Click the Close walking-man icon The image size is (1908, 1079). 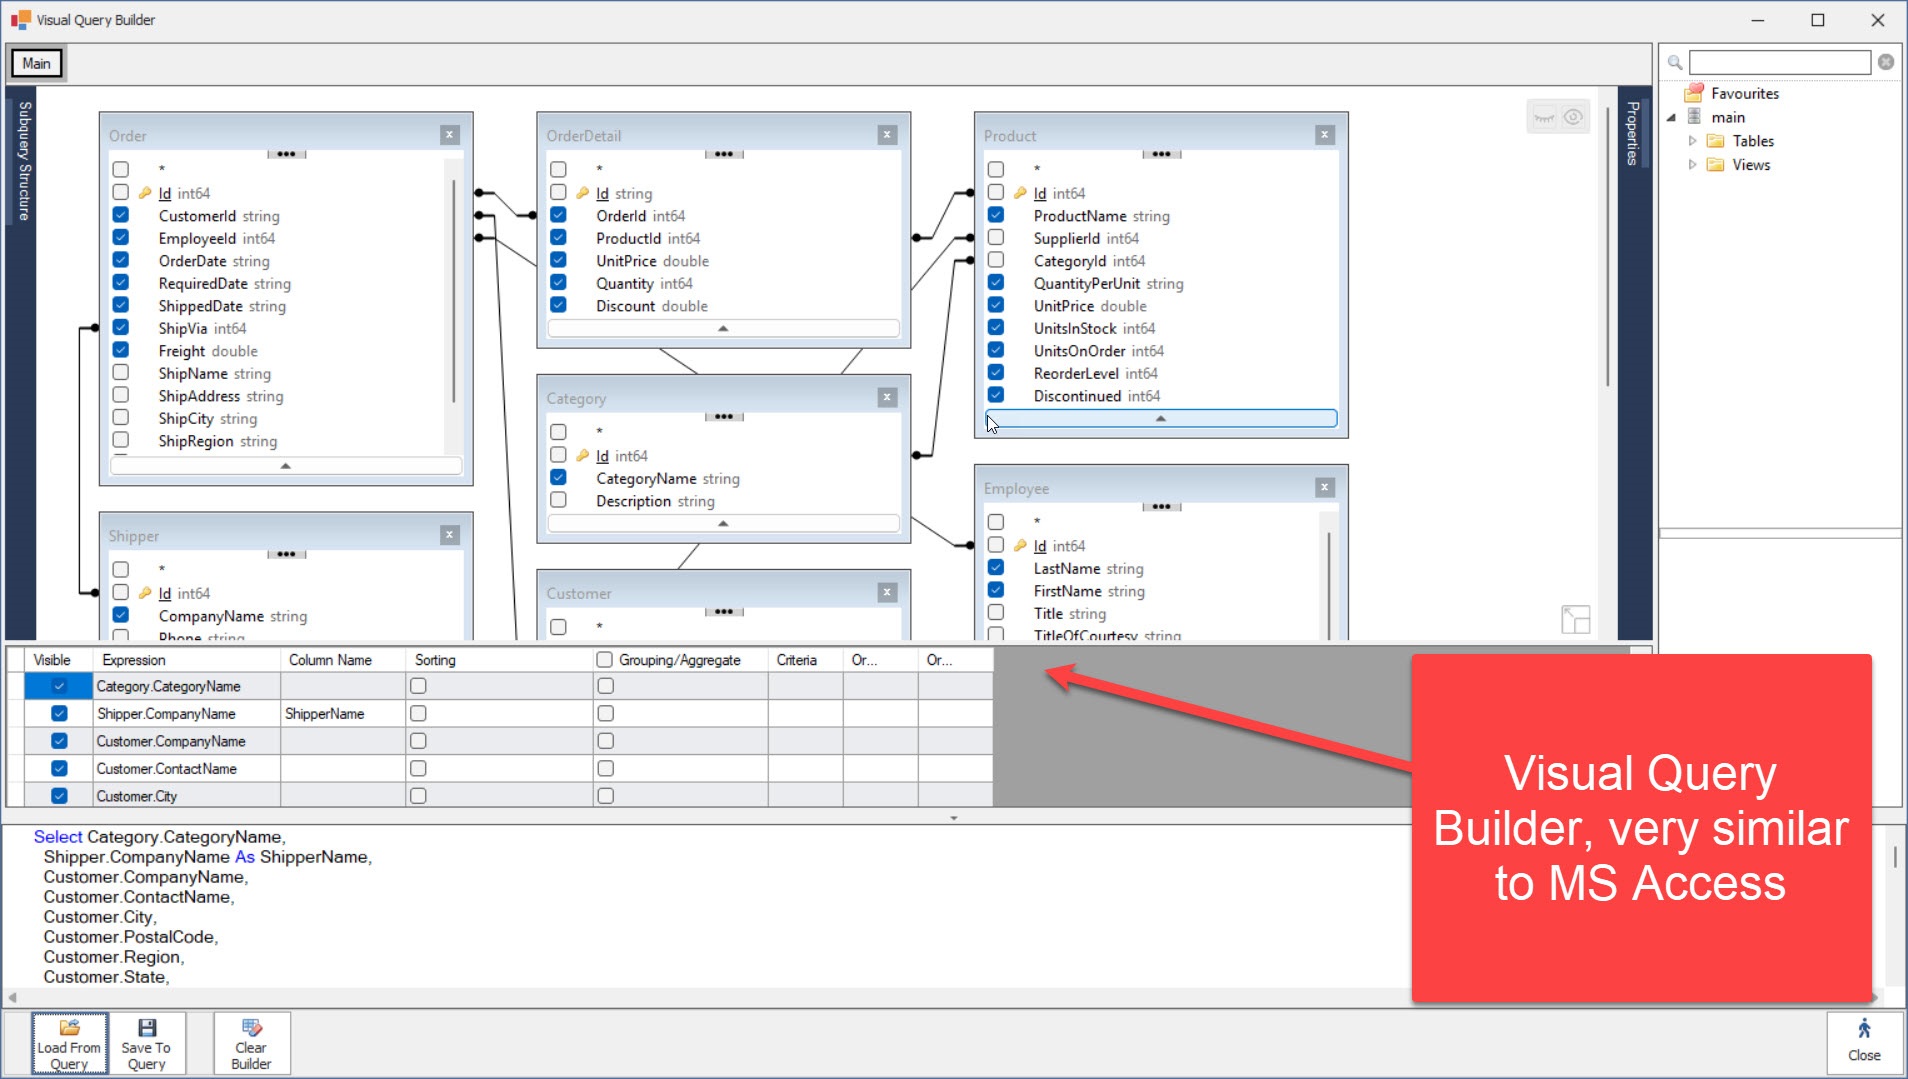click(x=1863, y=1029)
